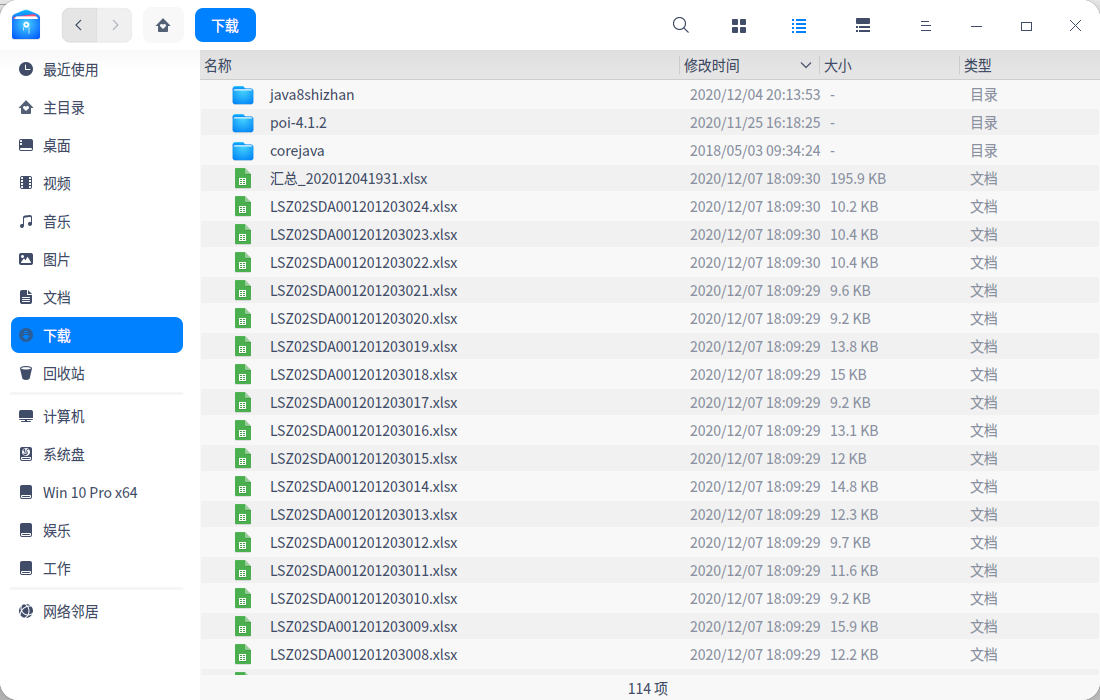The height and width of the screenshot is (700, 1100).
Task: Click the 下载 breadcrumb button
Action: [225, 25]
